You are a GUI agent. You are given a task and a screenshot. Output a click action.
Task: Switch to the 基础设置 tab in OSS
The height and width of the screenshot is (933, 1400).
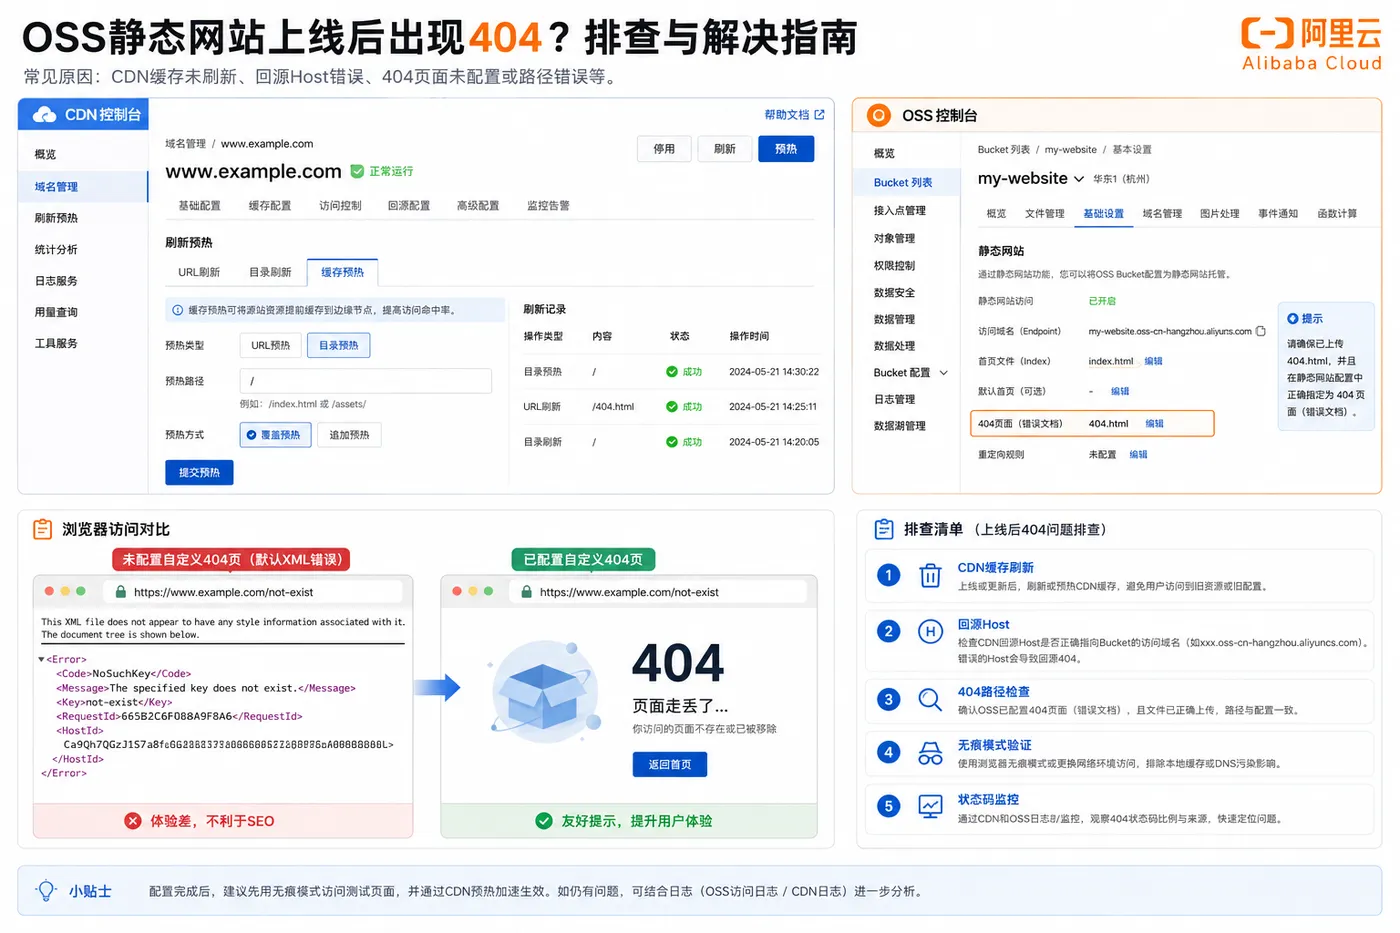[x=1103, y=213]
